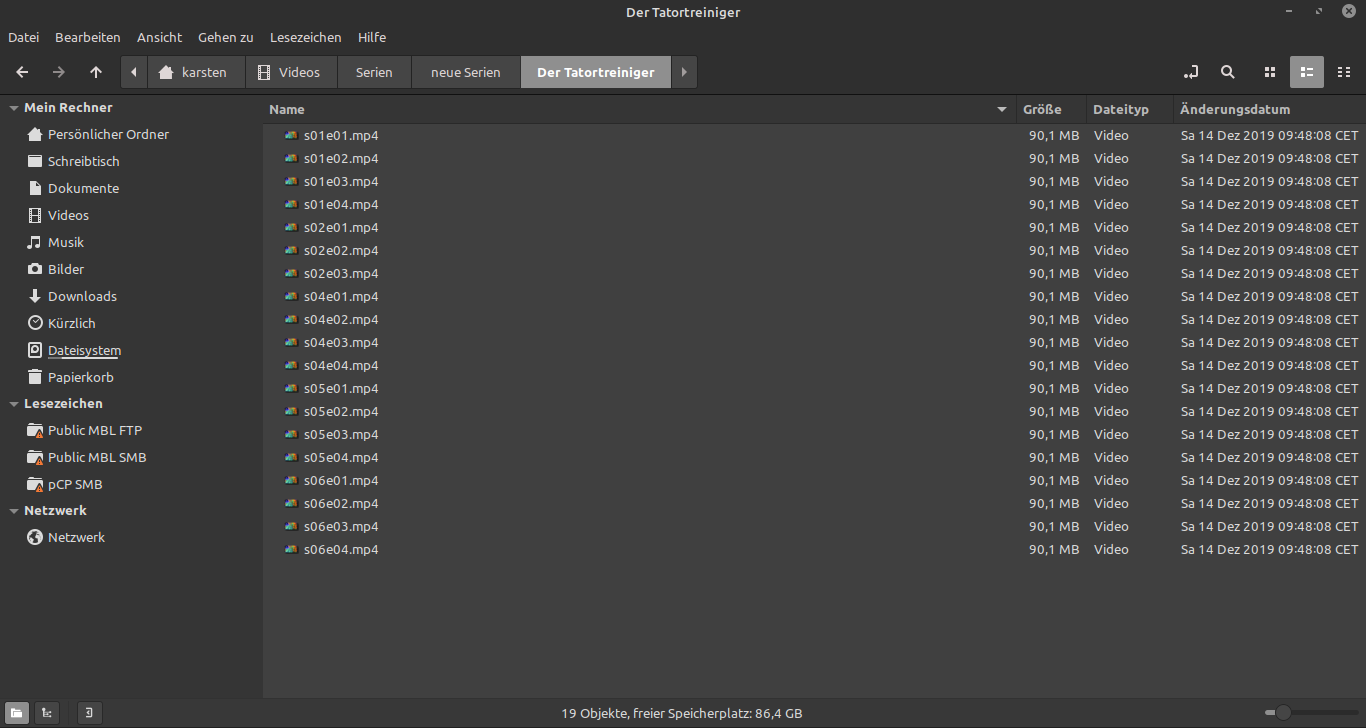
Task: Open the Gehen zu menu
Action: coord(226,37)
